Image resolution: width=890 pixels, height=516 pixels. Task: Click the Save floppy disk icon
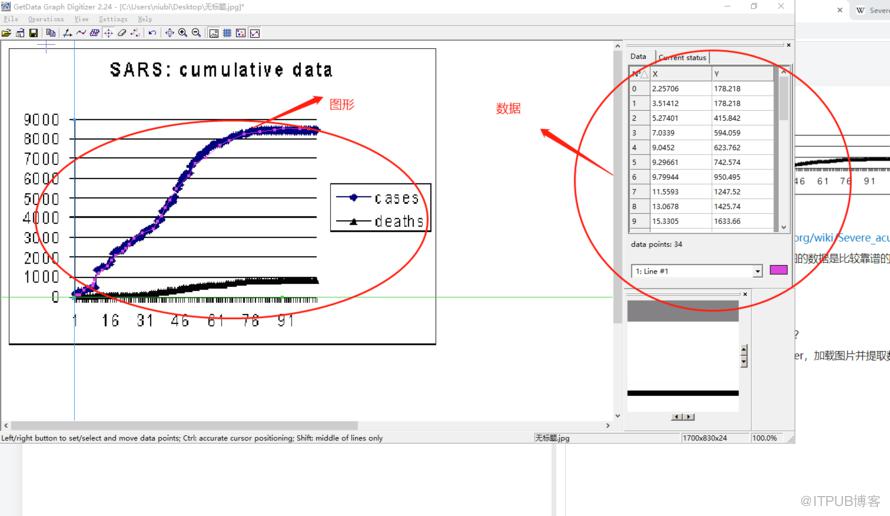point(33,33)
